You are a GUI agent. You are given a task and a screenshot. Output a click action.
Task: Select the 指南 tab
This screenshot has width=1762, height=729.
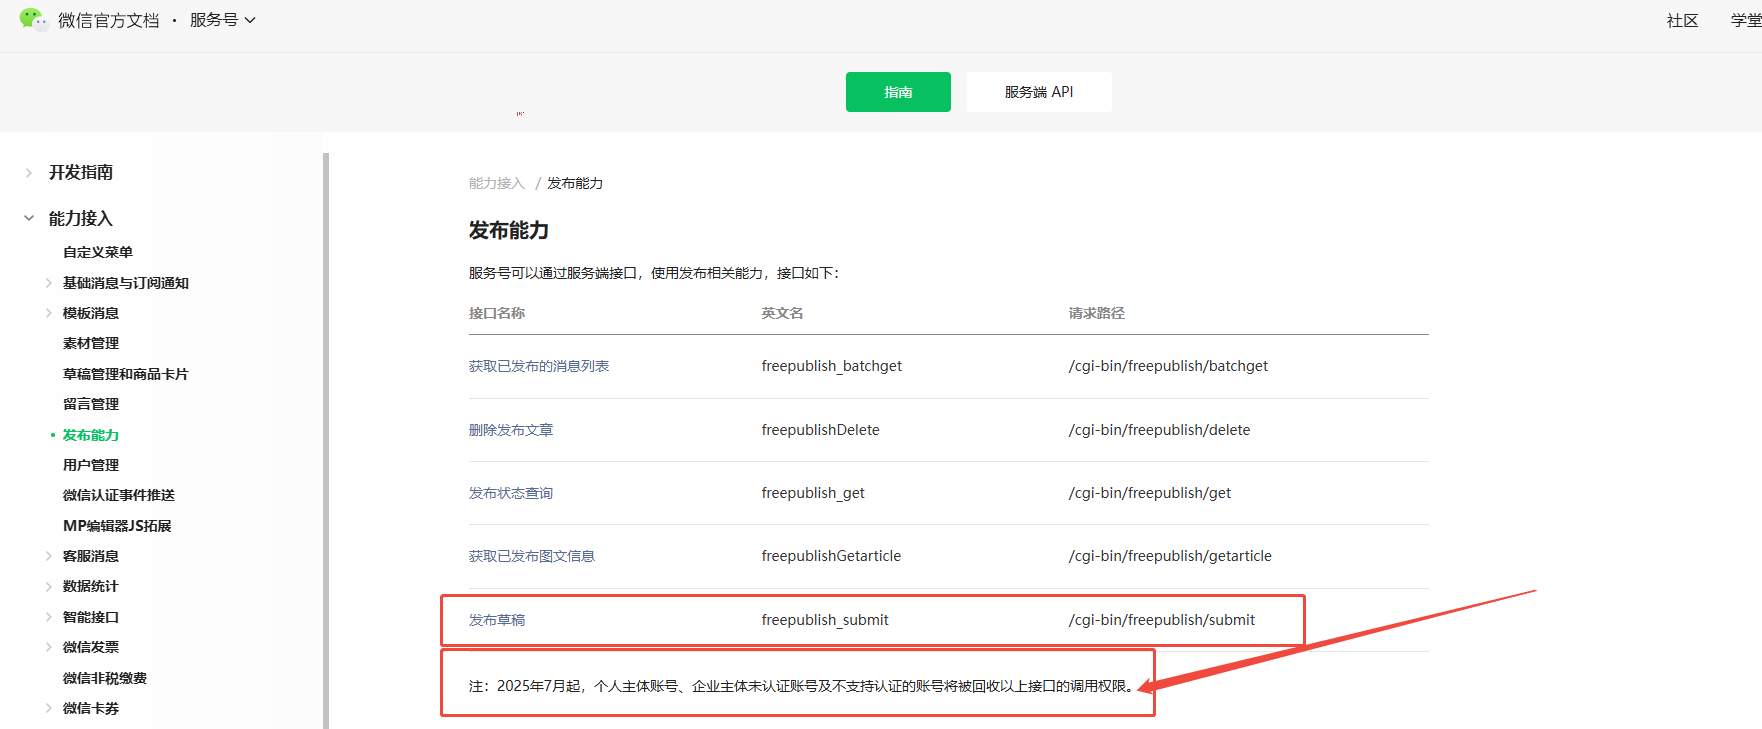point(898,92)
